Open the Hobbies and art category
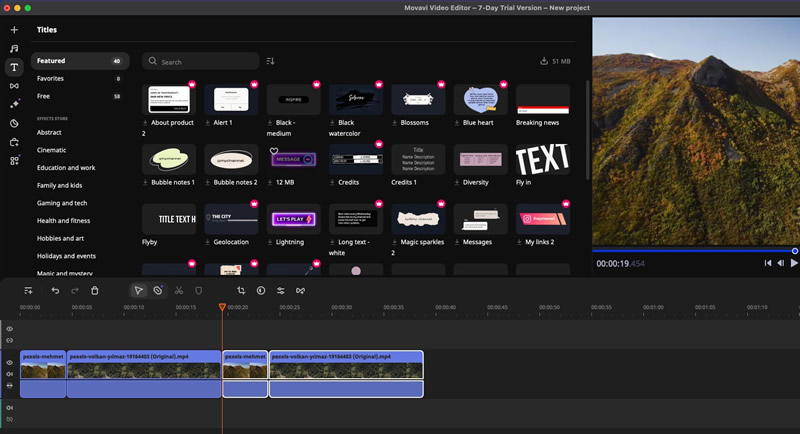Image resolution: width=800 pixels, height=434 pixels. click(60, 238)
